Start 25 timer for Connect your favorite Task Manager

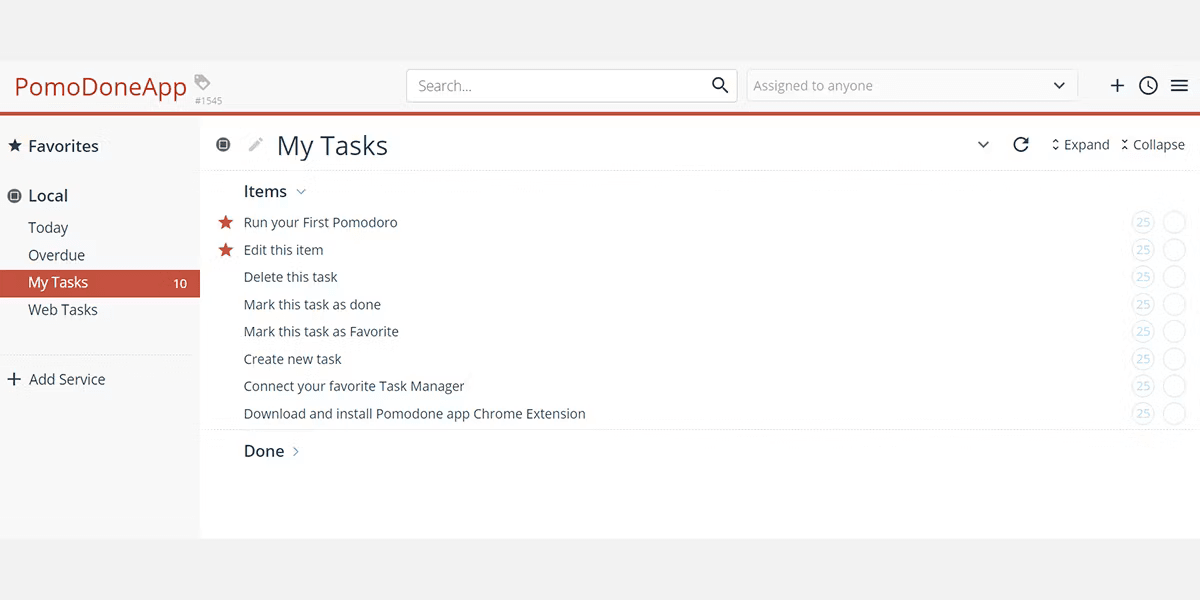click(1143, 386)
